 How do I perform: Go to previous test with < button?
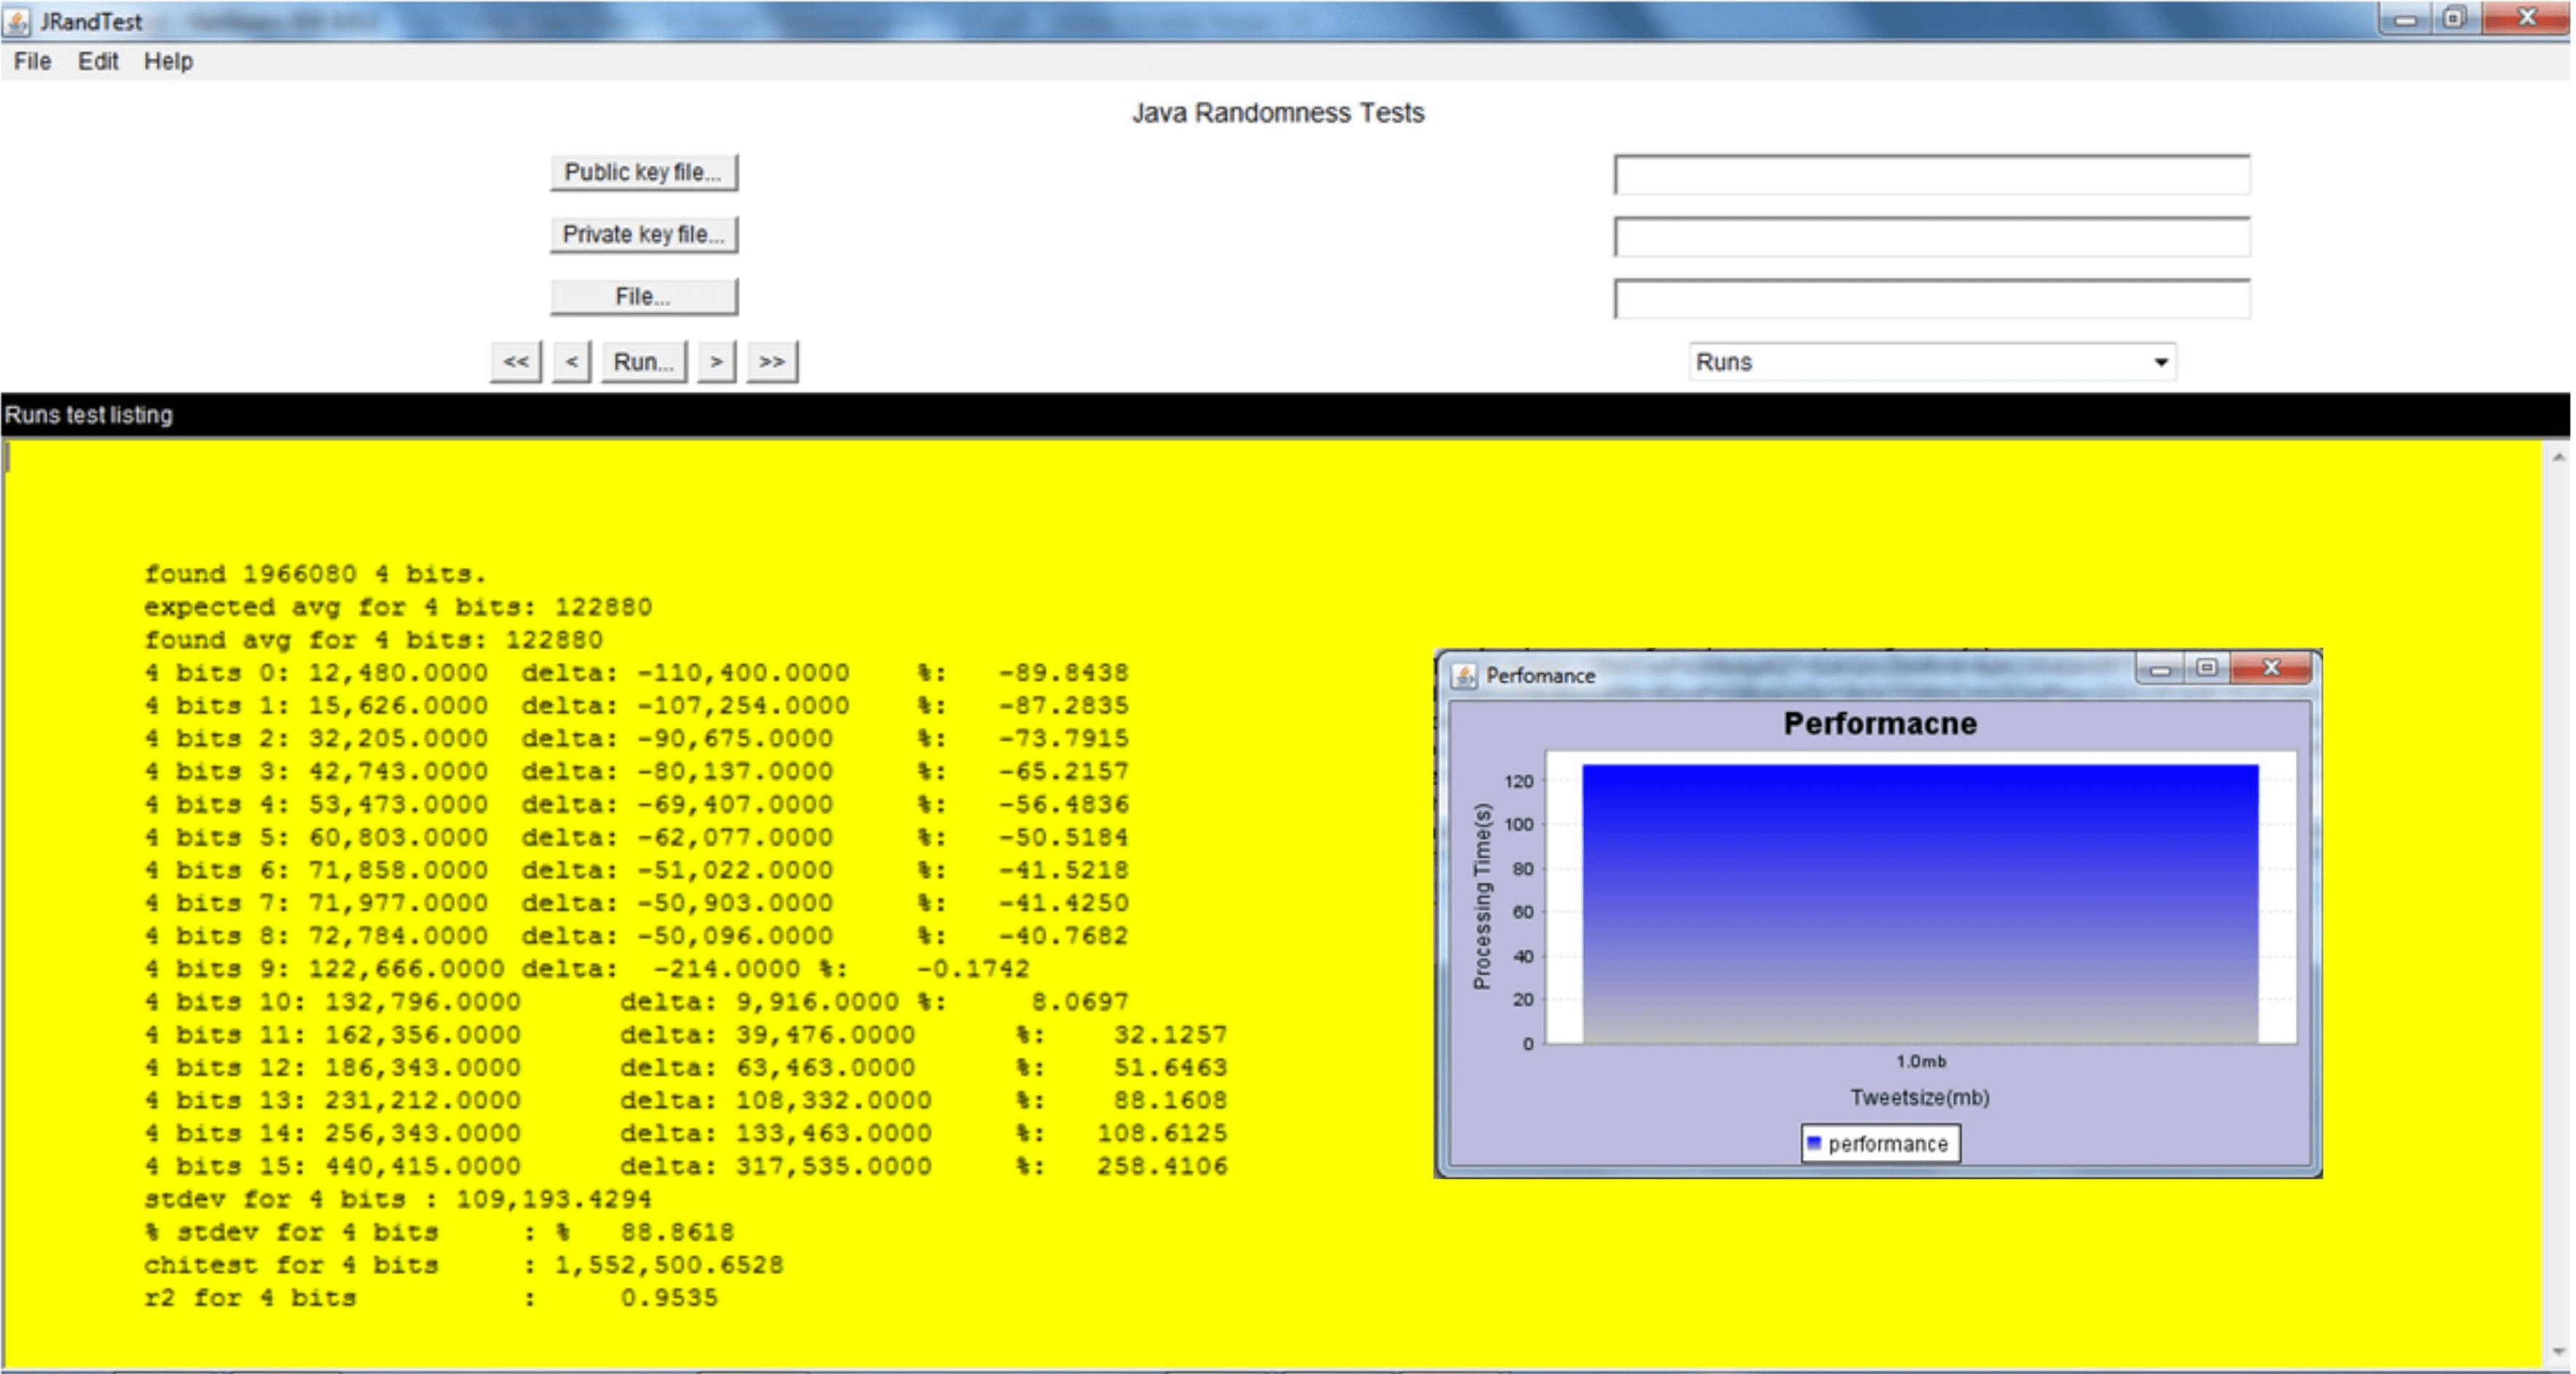[571, 362]
